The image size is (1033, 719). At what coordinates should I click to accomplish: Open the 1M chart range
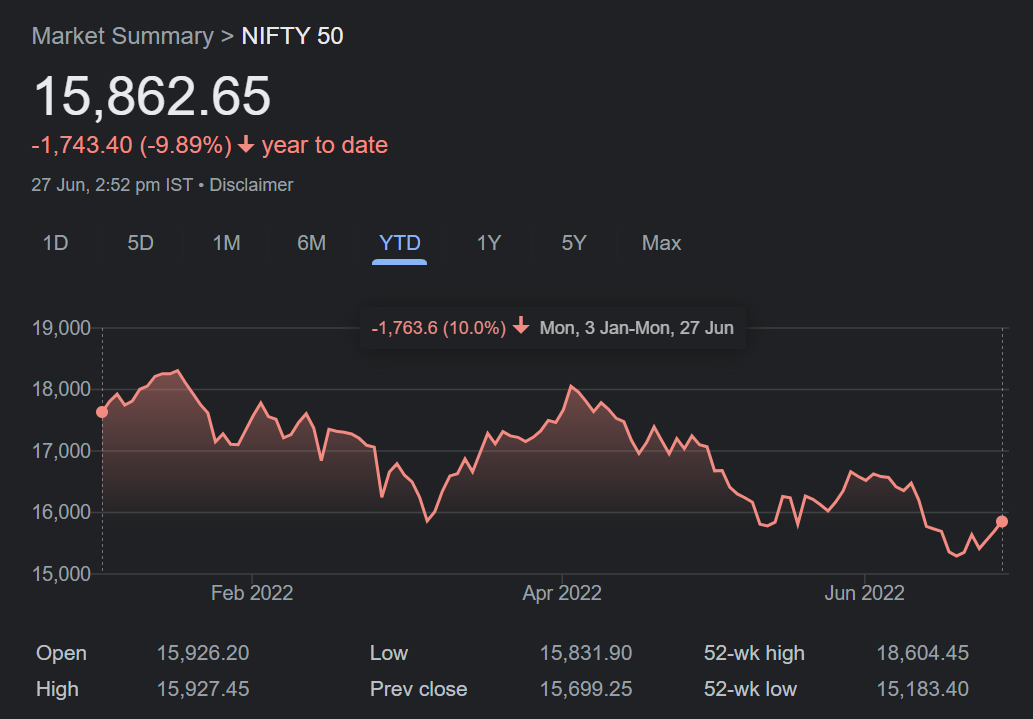tap(226, 243)
